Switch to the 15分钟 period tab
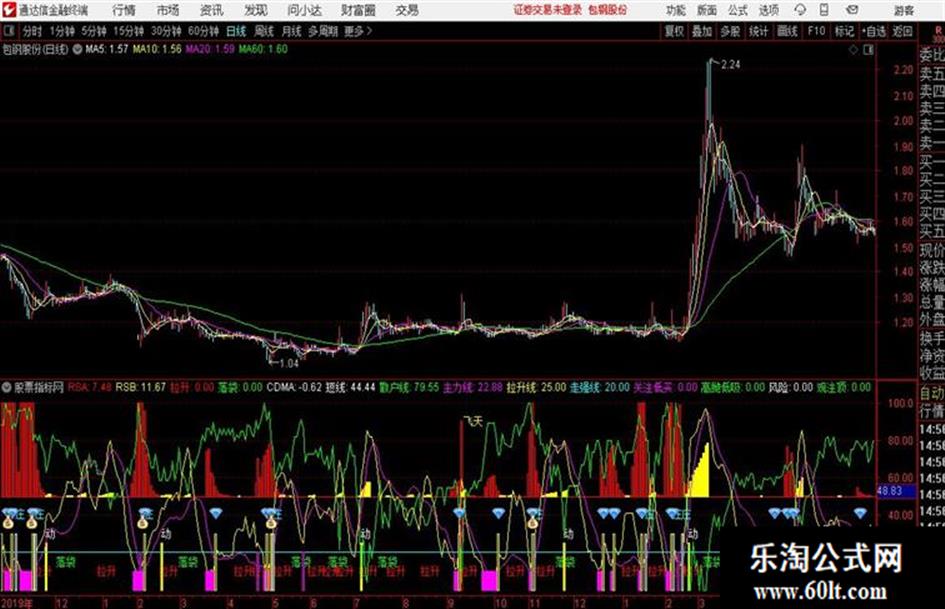Image resolution: width=945 pixels, height=609 pixels. click(x=128, y=31)
